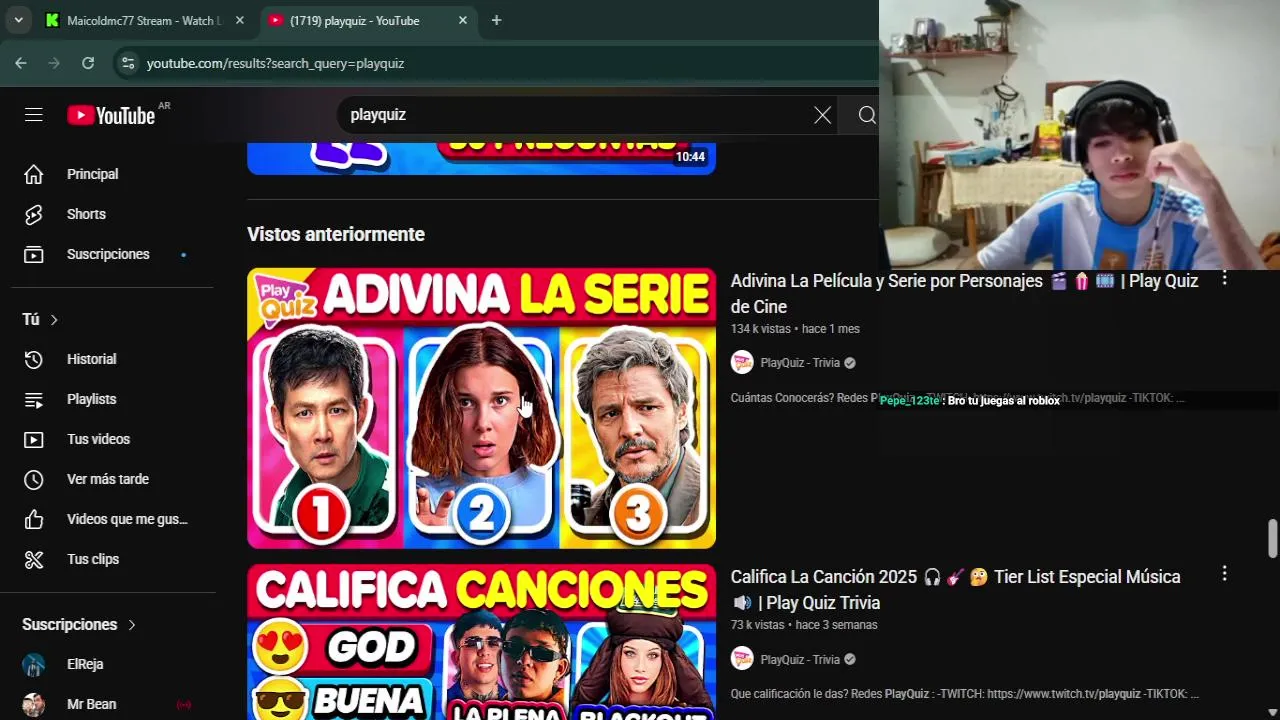Screen dimensions: 1280x720
Task: Click PlayQuiz channel avatar under Adivina video
Action: point(742,363)
